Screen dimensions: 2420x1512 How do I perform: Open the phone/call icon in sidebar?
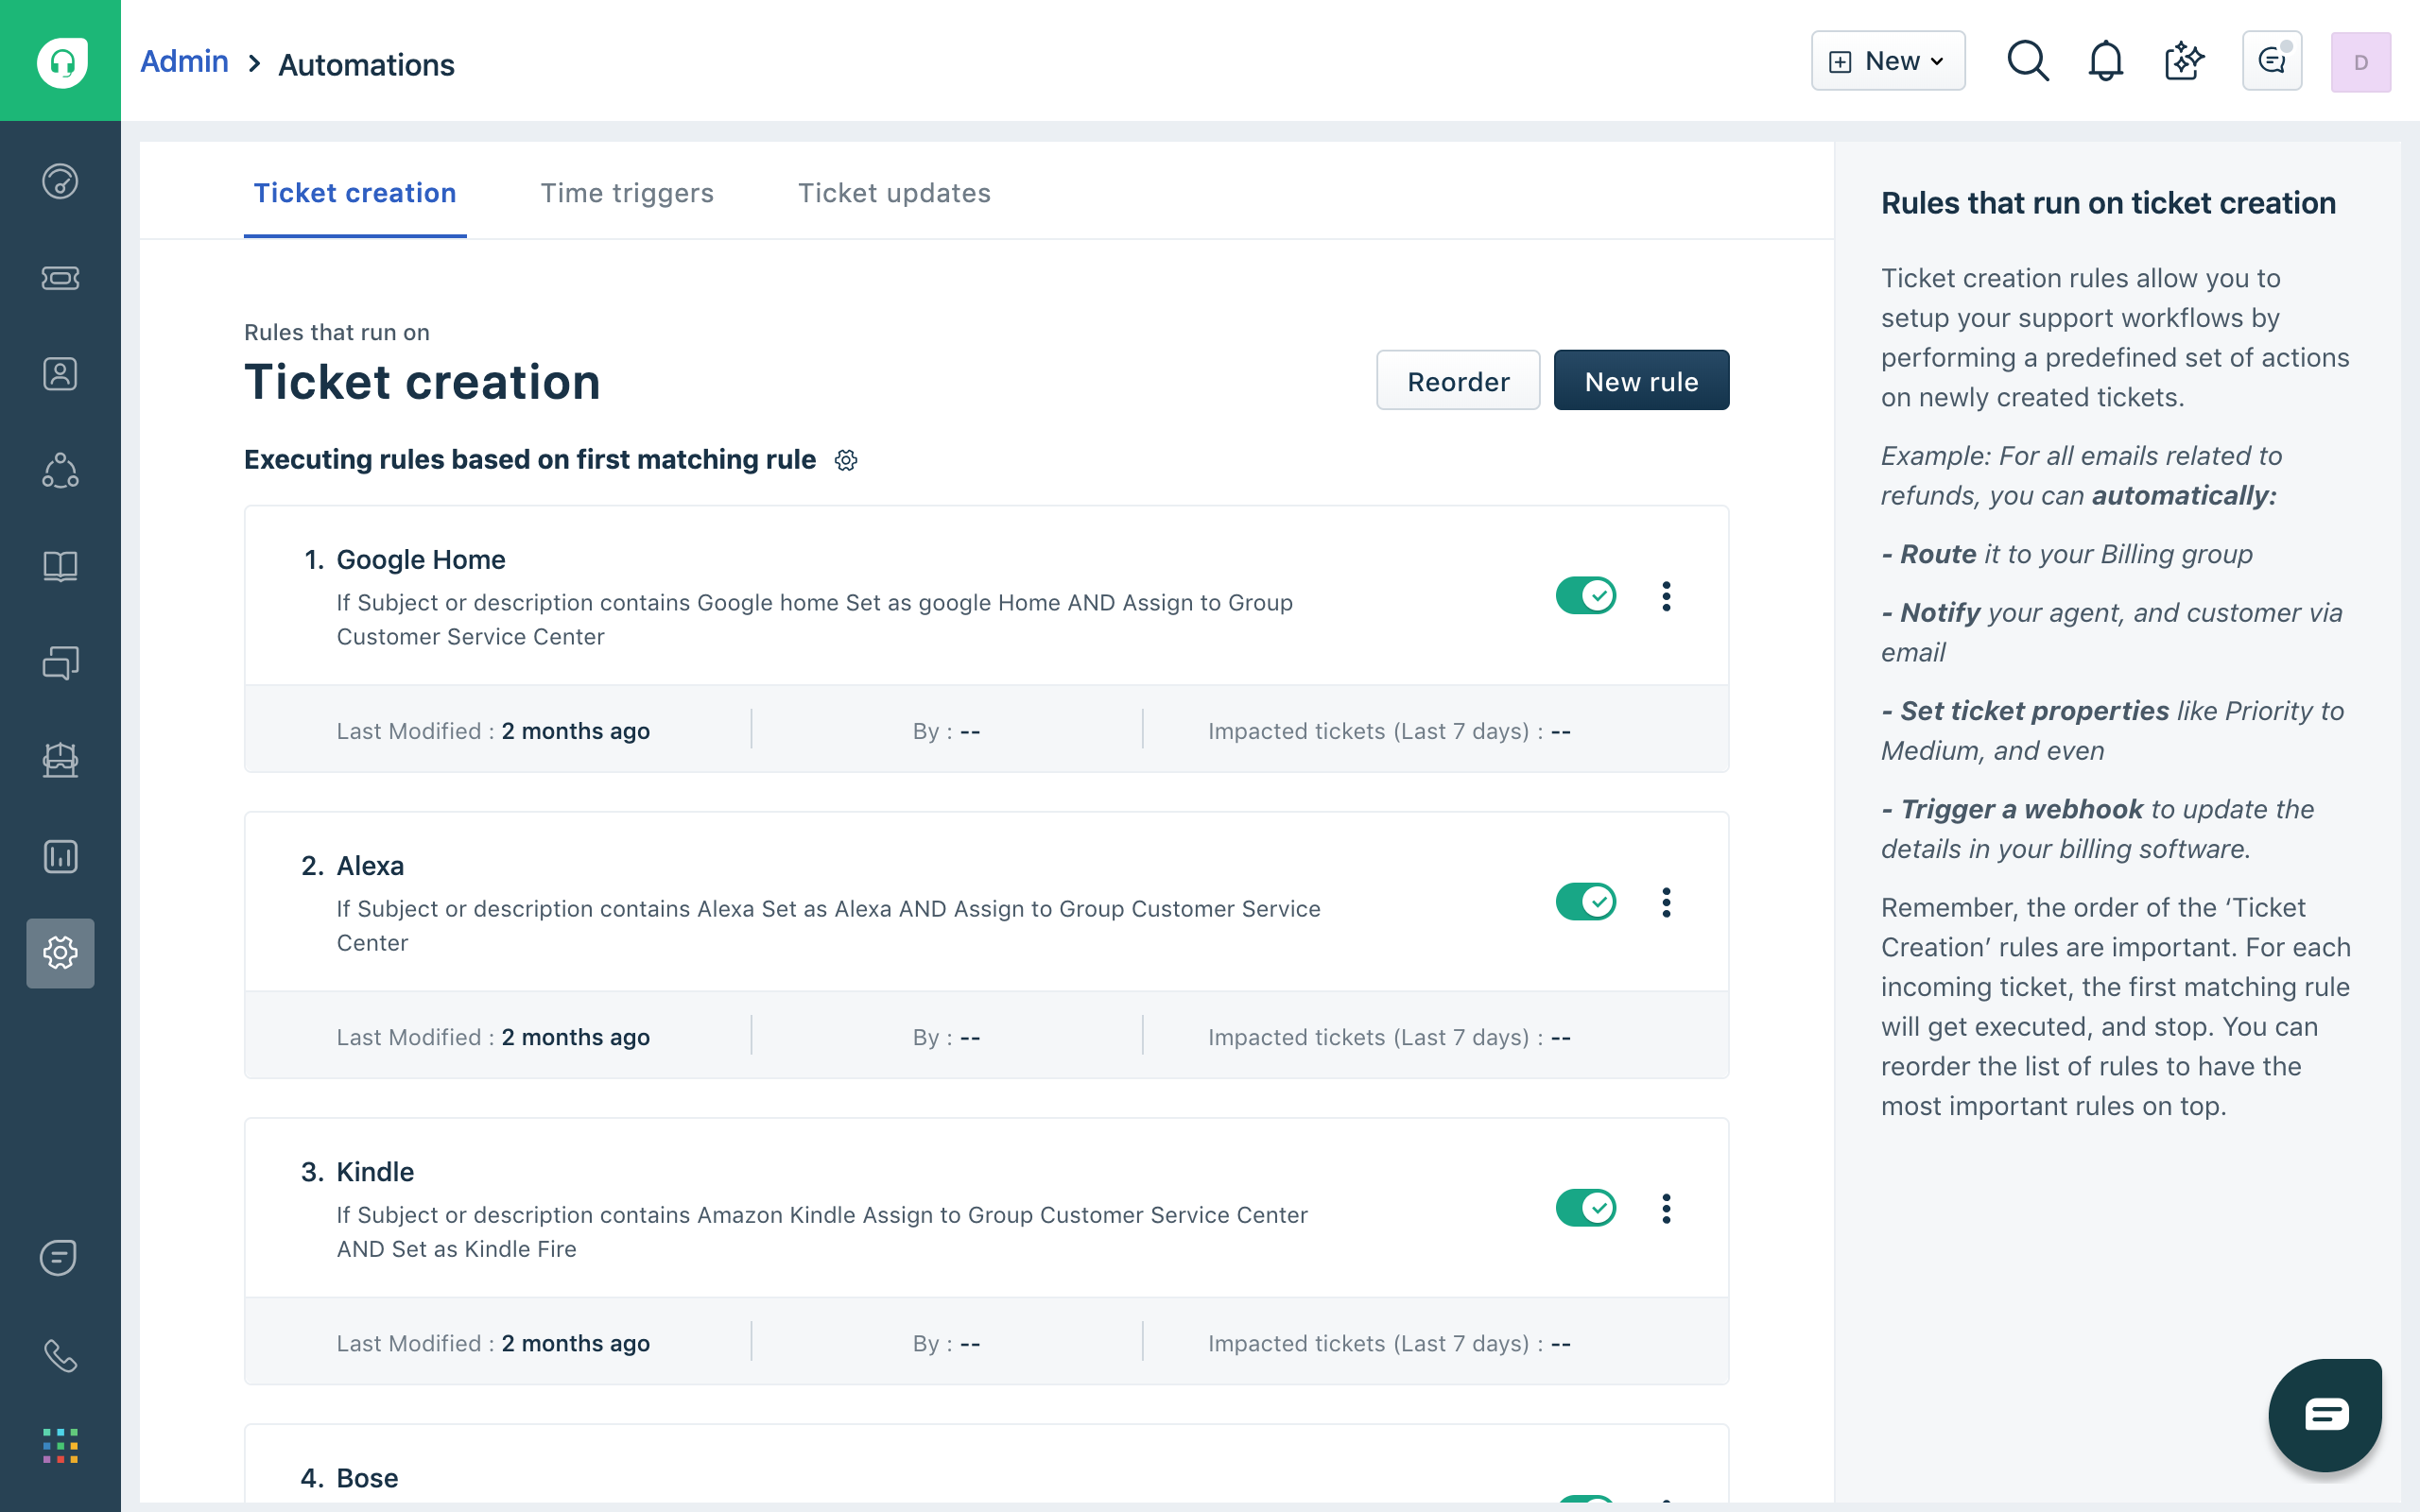click(60, 1356)
